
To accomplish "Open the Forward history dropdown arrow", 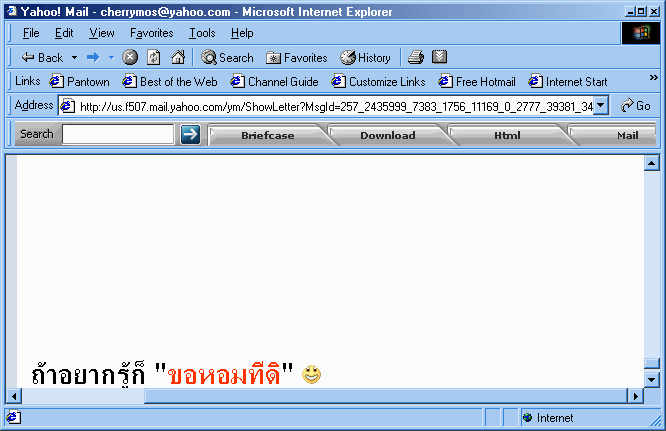I will pyautogui.click(x=111, y=57).
